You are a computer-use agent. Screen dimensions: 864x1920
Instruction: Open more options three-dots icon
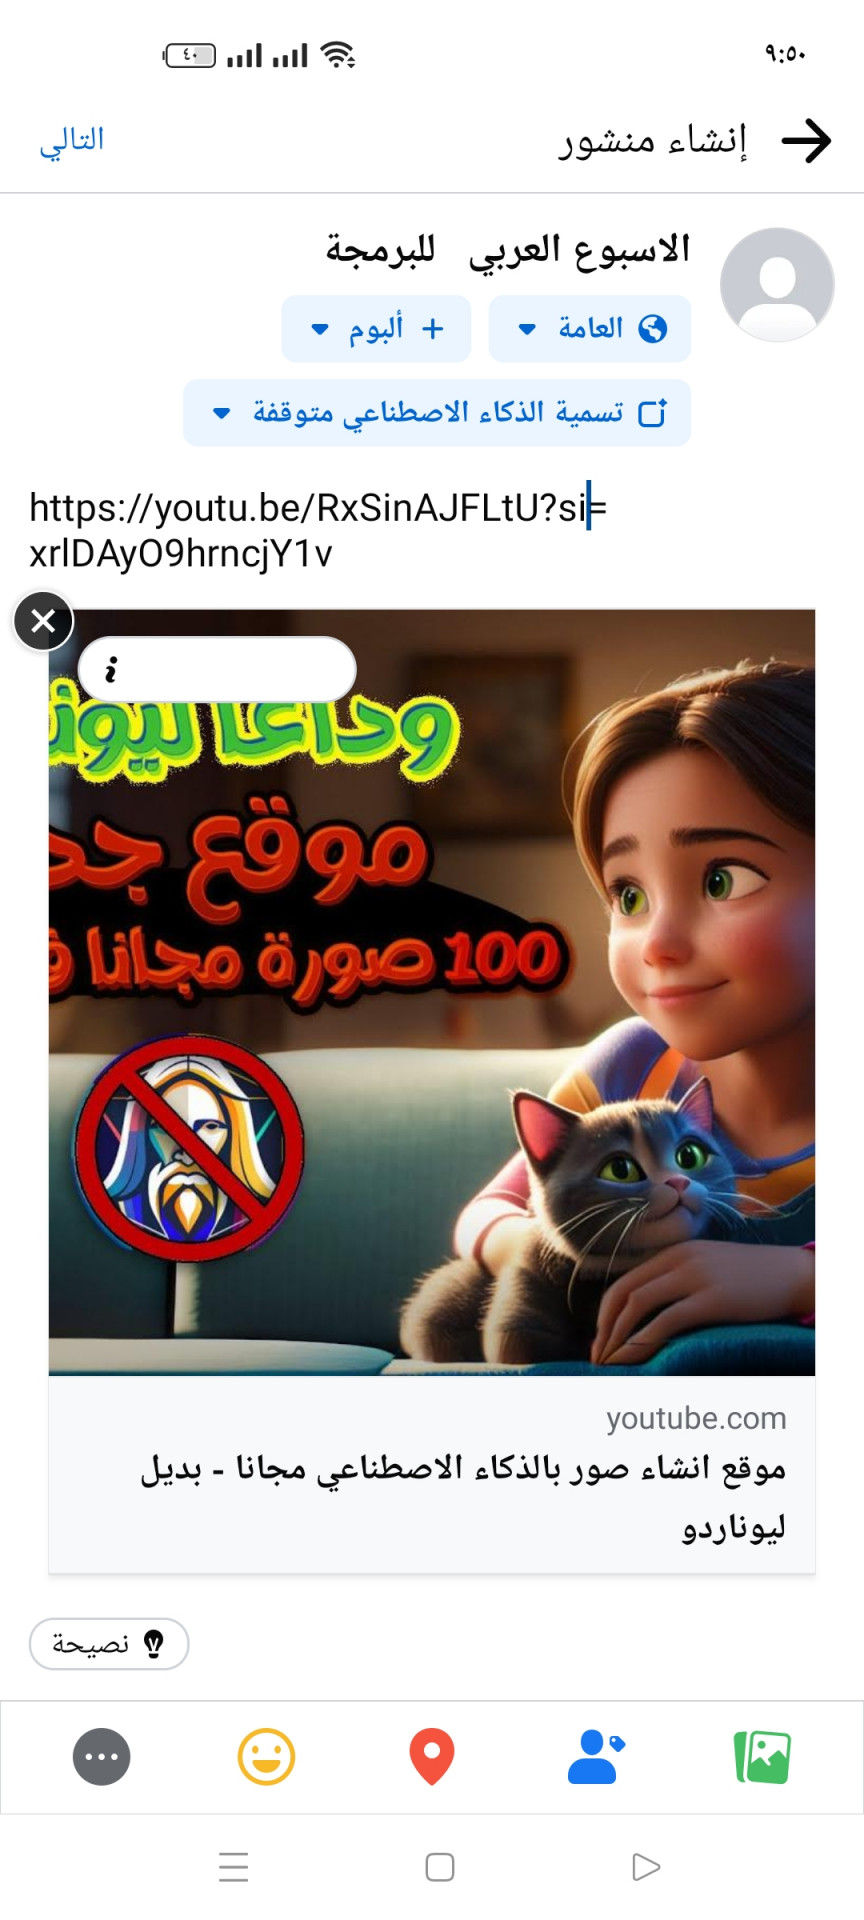click(102, 1757)
